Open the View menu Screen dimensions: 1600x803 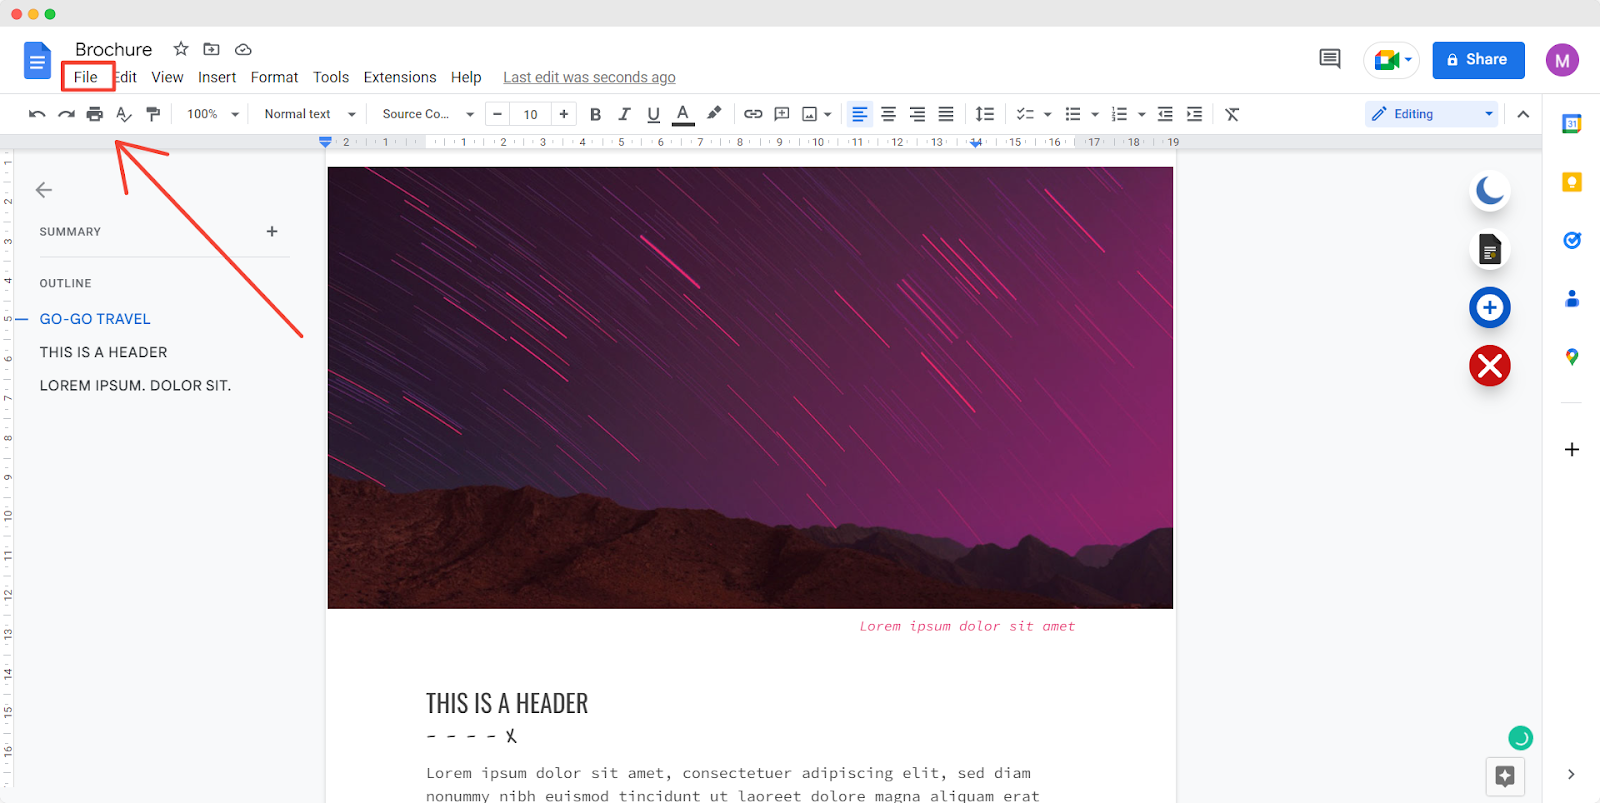pos(167,77)
